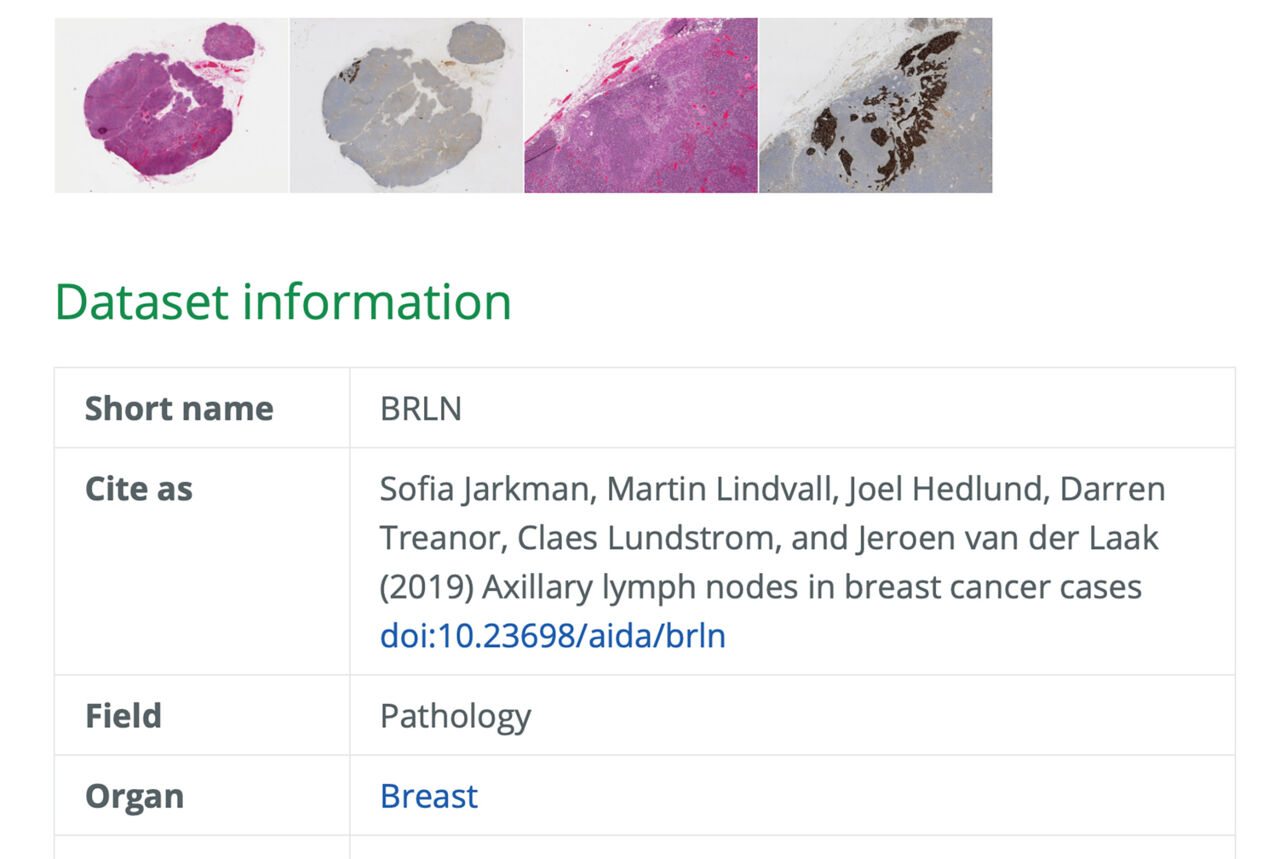Click the Cite as row label
Screen dimensions: 1280x859
coord(139,489)
